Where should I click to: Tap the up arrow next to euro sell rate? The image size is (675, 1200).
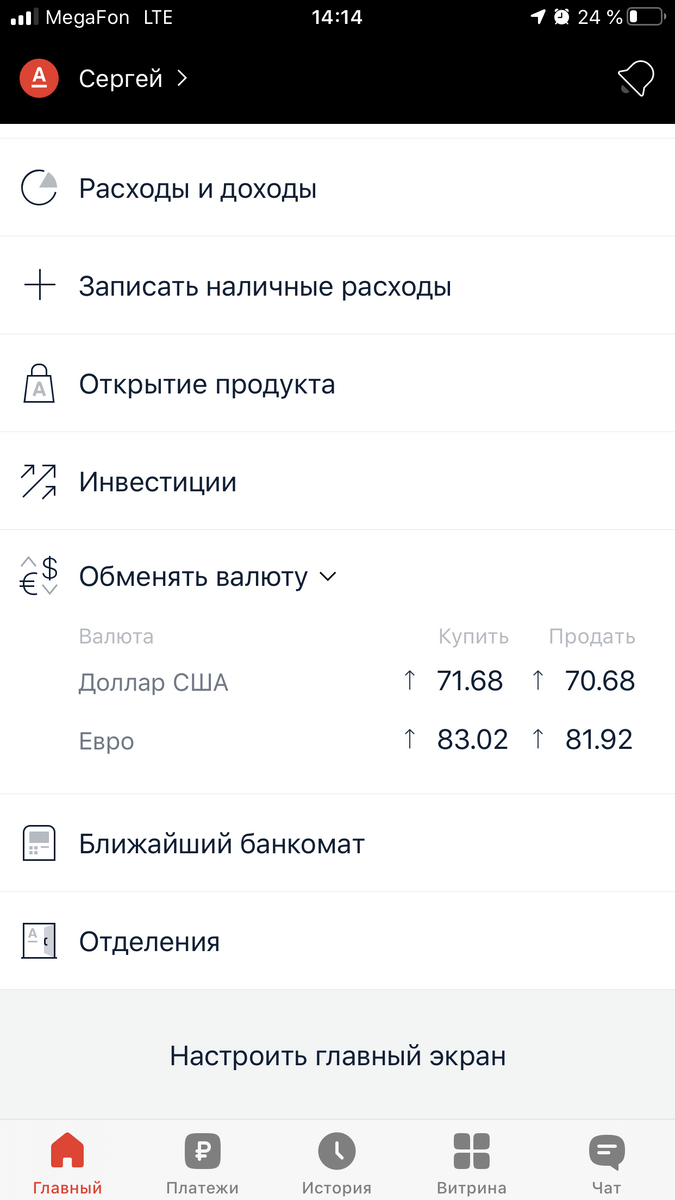click(x=538, y=739)
